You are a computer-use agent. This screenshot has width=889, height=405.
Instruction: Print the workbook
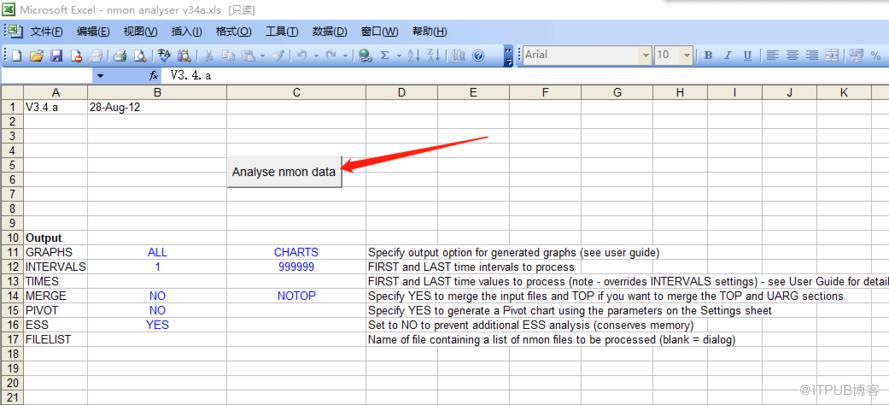[119, 56]
